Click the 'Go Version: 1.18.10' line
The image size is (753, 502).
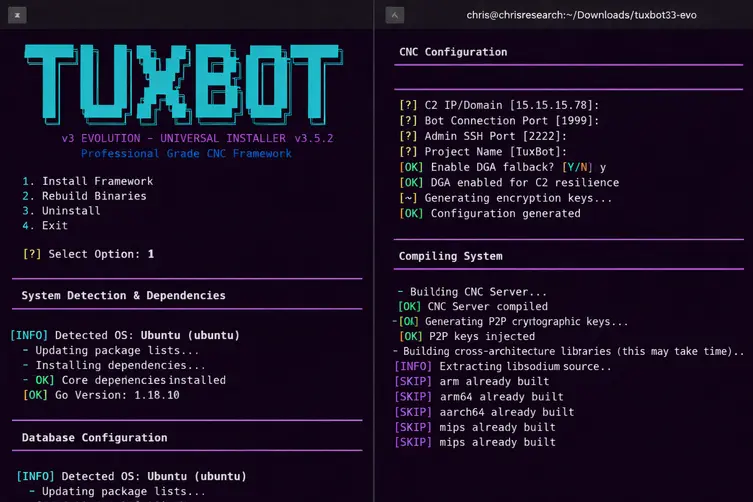click(x=101, y=395)
